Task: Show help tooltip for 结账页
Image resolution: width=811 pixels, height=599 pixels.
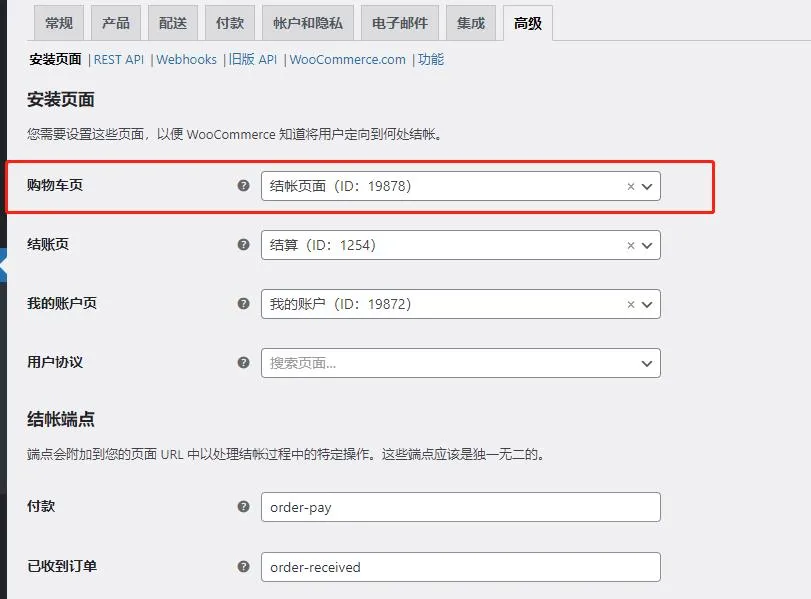Action: click(x=243, y=245)
